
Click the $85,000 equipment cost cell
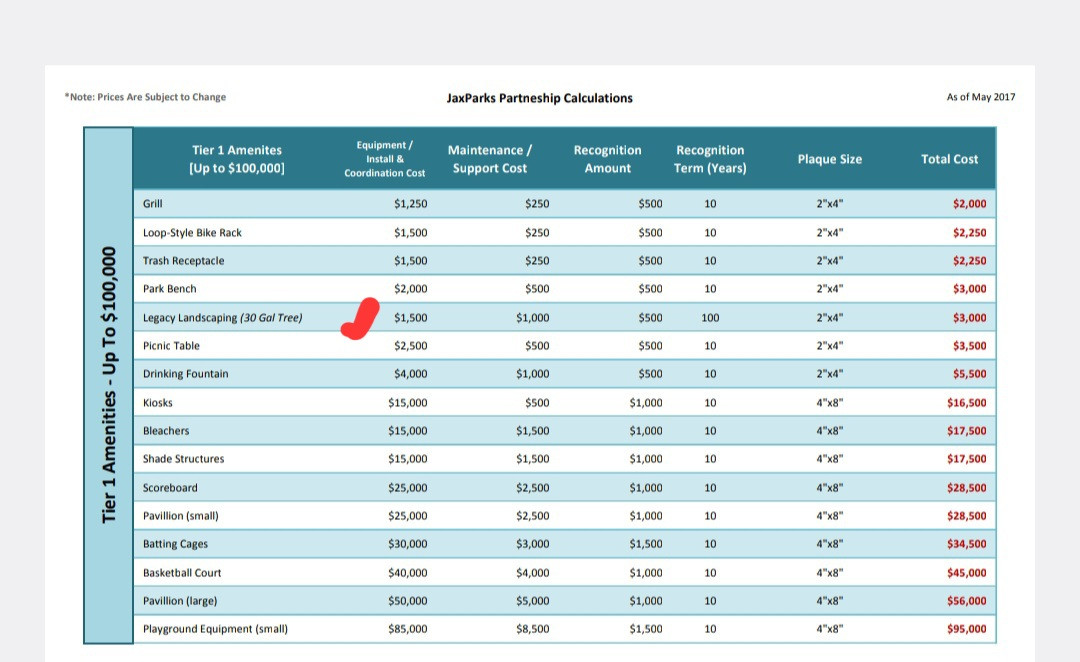tap(407, 629)
